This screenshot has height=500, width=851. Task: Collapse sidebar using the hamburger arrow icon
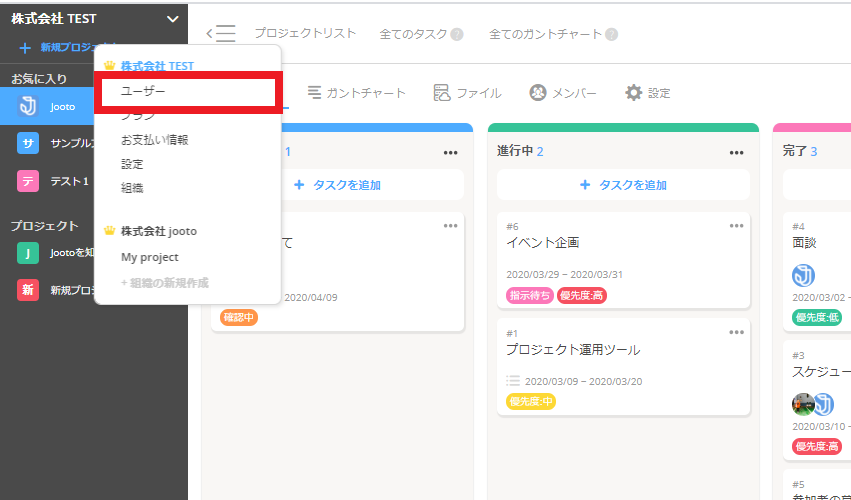(221, 34)
